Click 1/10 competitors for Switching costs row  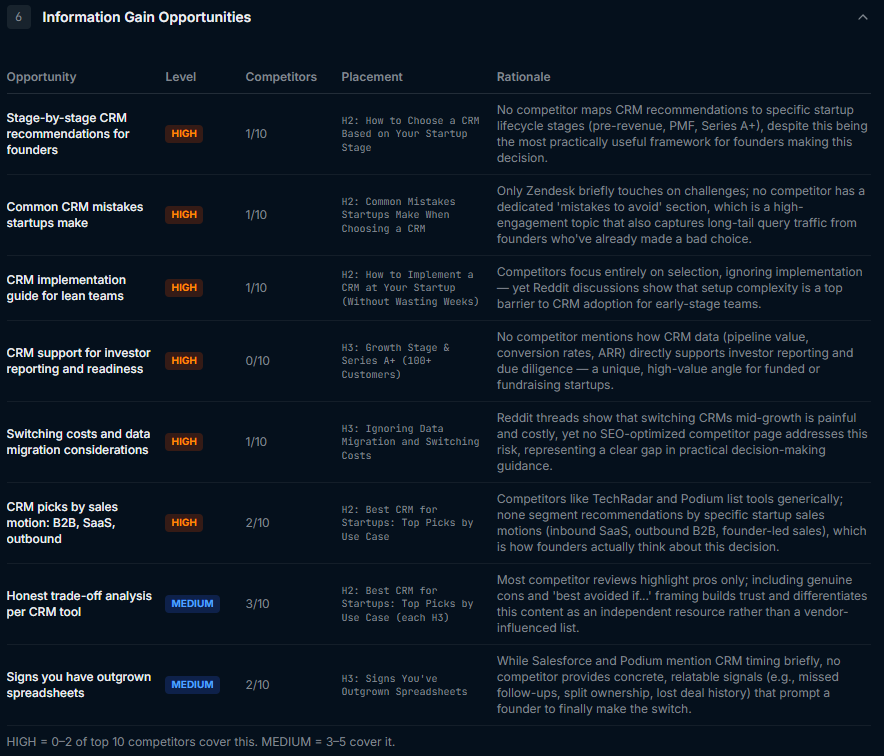pos(256,442)
